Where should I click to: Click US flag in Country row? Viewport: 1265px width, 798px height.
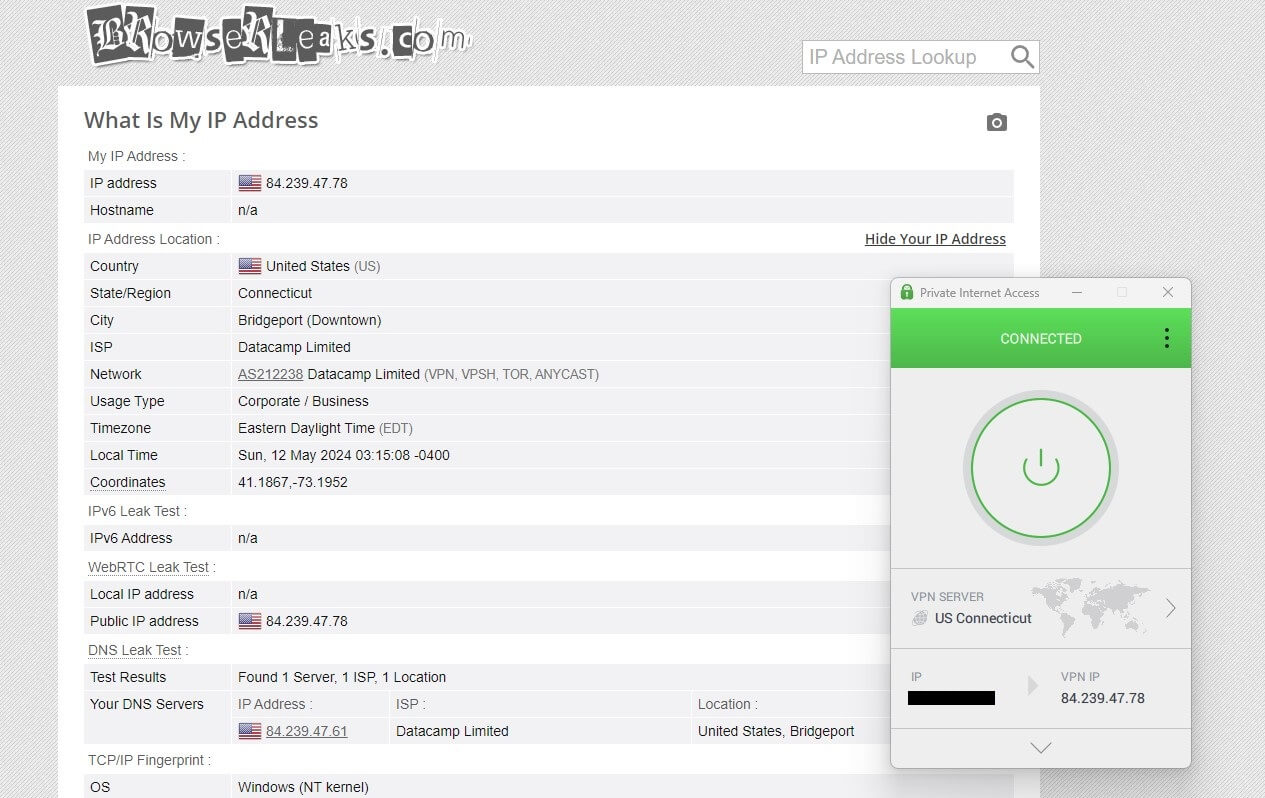click(250, 266)
